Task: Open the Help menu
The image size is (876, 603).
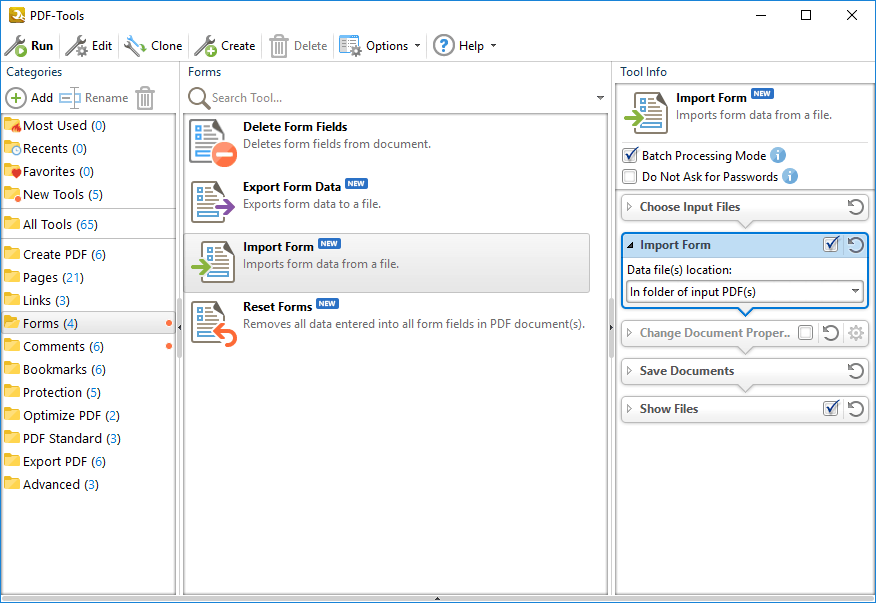Action: [465, 46]
